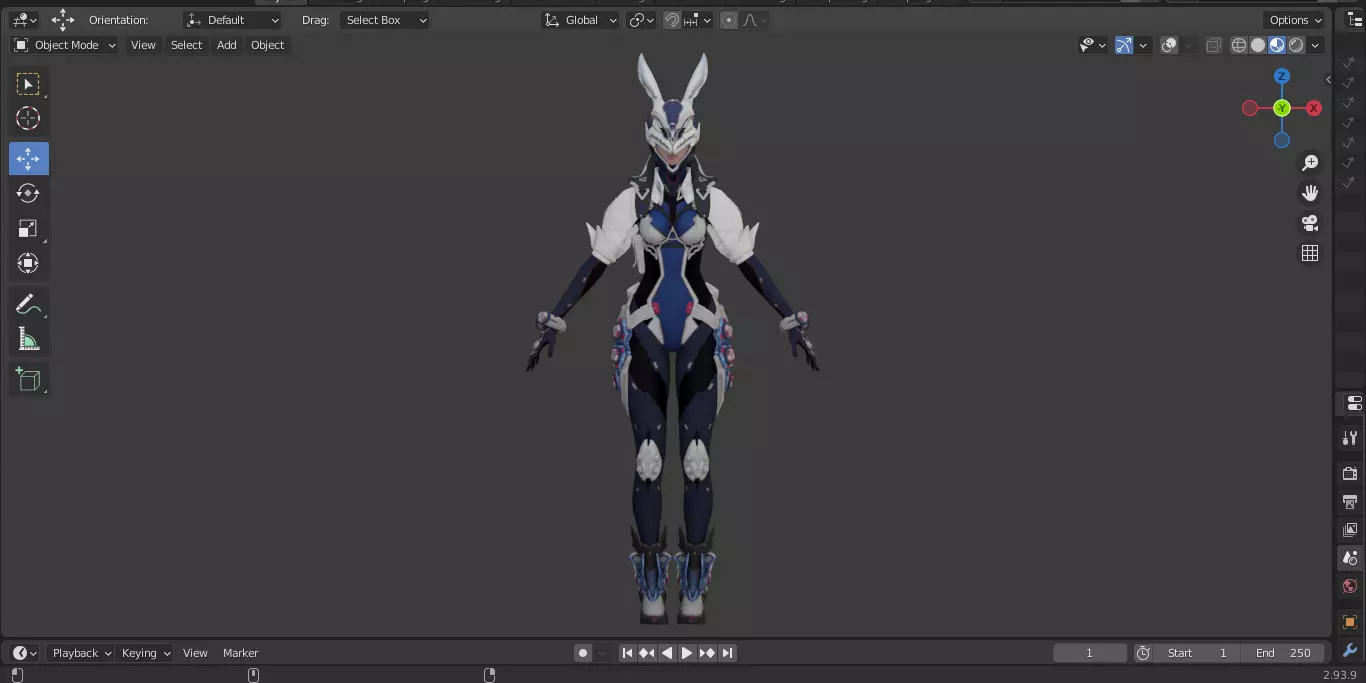Switch orthographic view with grid icon
The image size is (1366, 683).
click(1310, 253)
